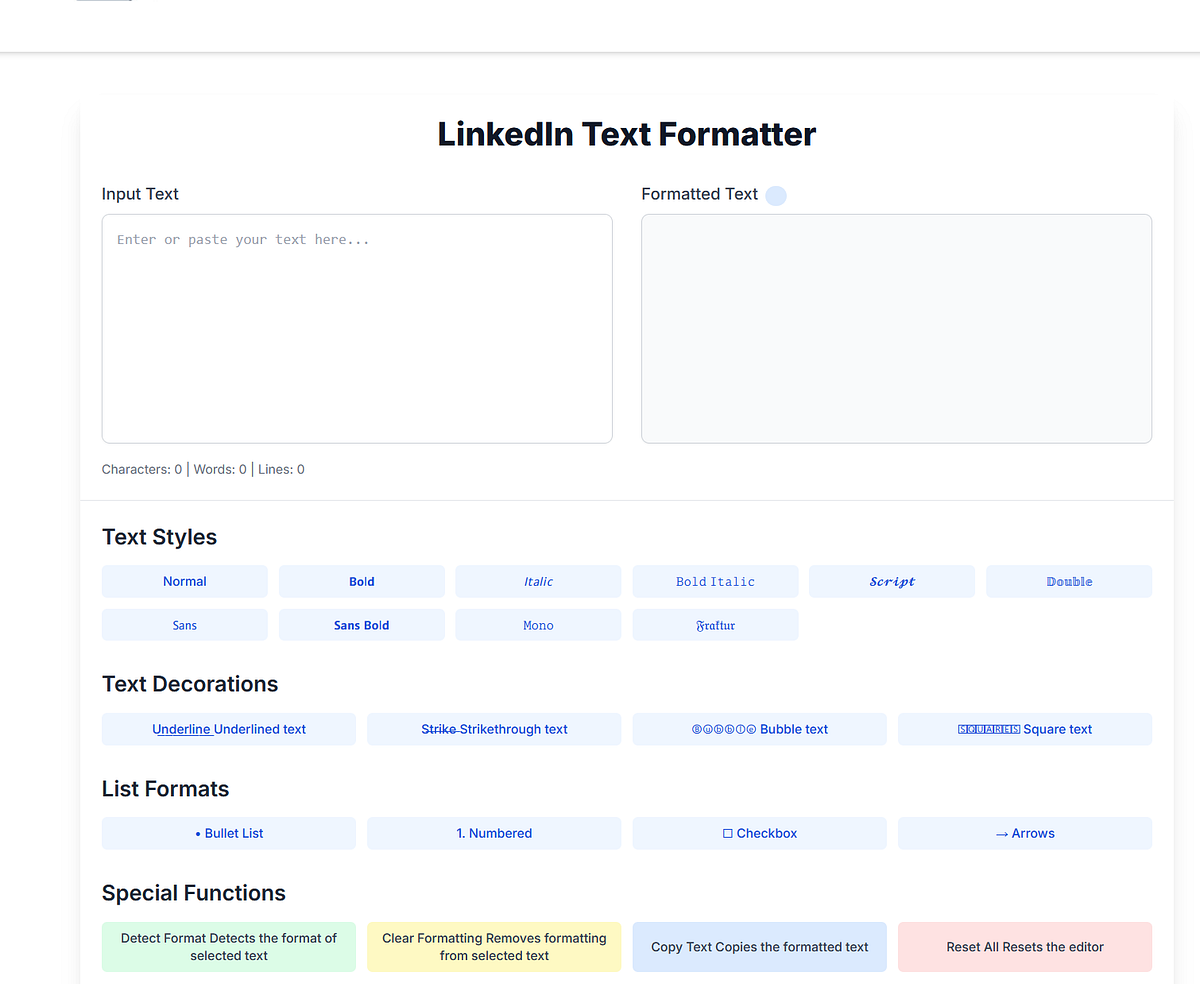Create a Numbered list
The image size is (1200, 984).
[493, 833]
